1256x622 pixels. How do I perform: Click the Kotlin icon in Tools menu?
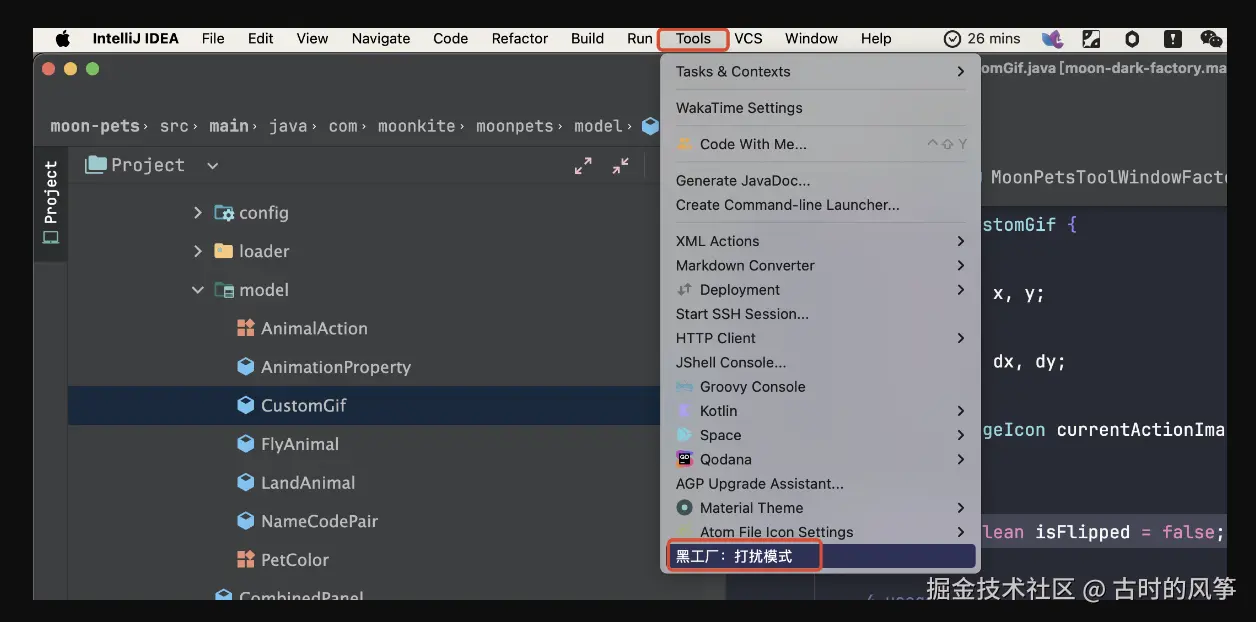pyautogui.click(x=684, y=411)
